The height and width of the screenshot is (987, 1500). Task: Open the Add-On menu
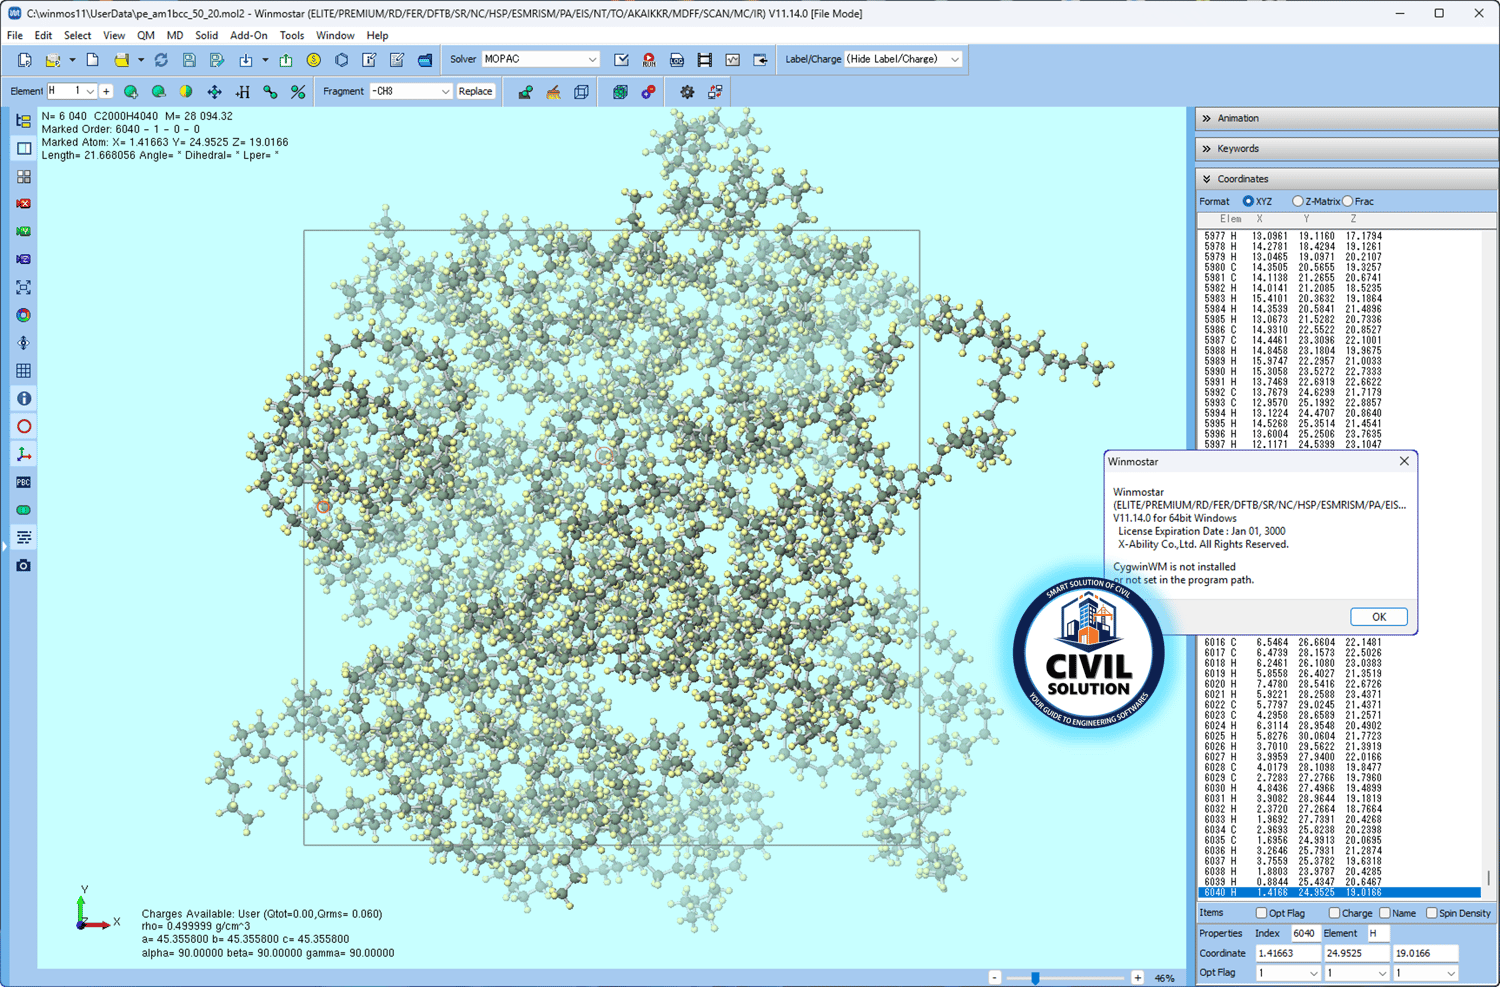coord(249,36)
